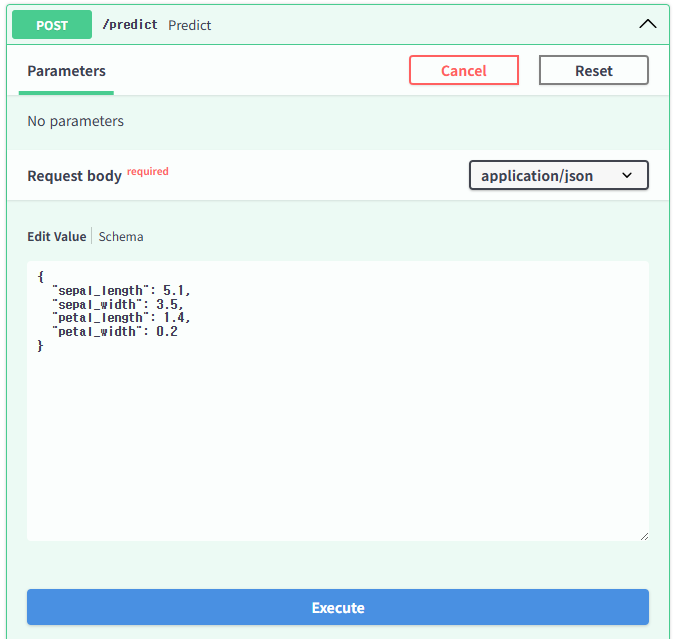Select the Parameters tab
The image size is (674, 639).
click(x=66, y=71)
